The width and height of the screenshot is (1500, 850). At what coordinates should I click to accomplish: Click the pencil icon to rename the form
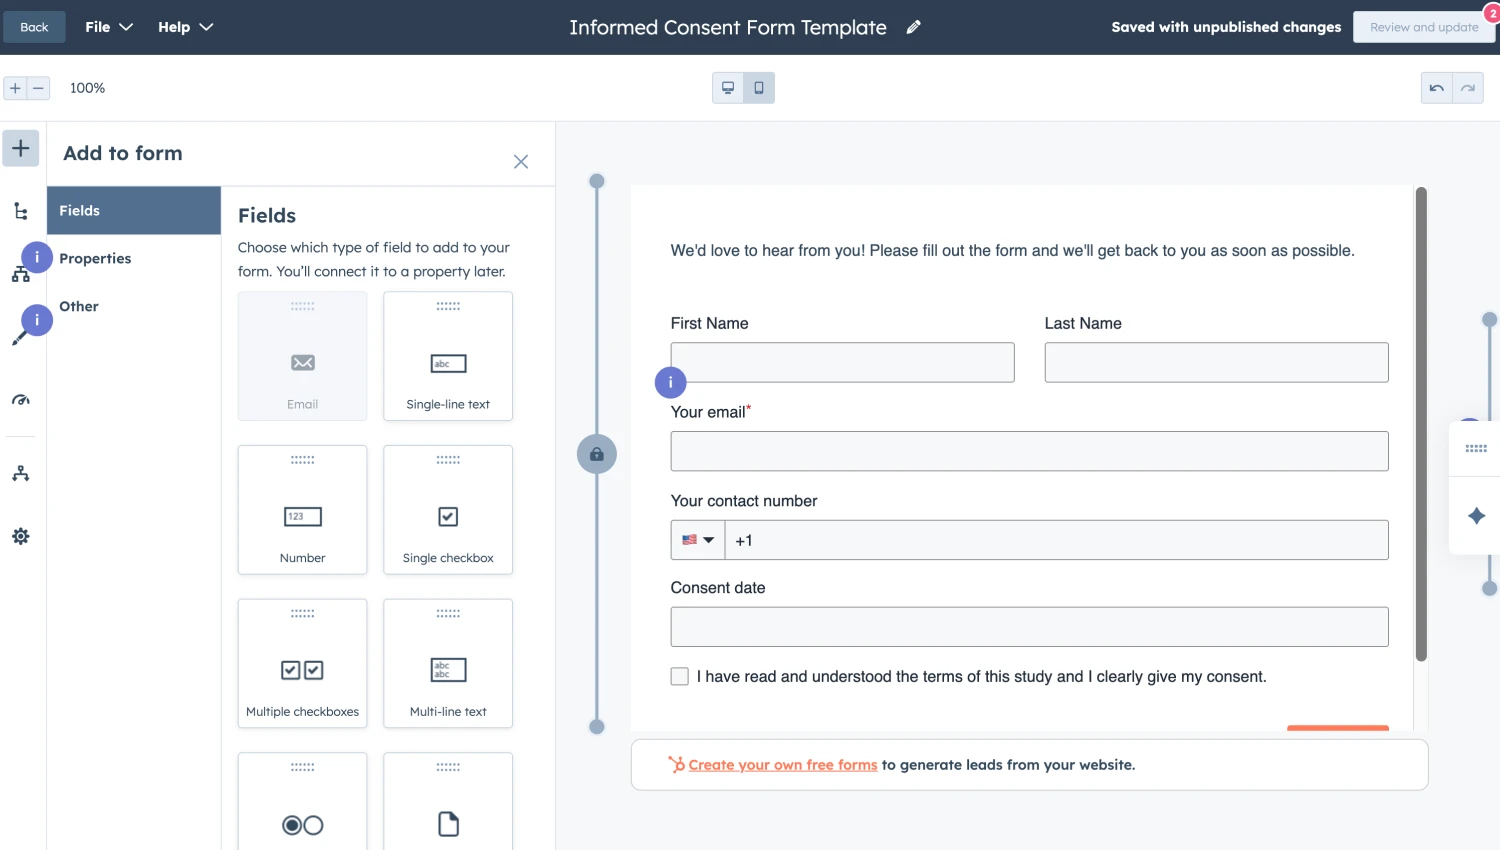(x=912, y=27)
